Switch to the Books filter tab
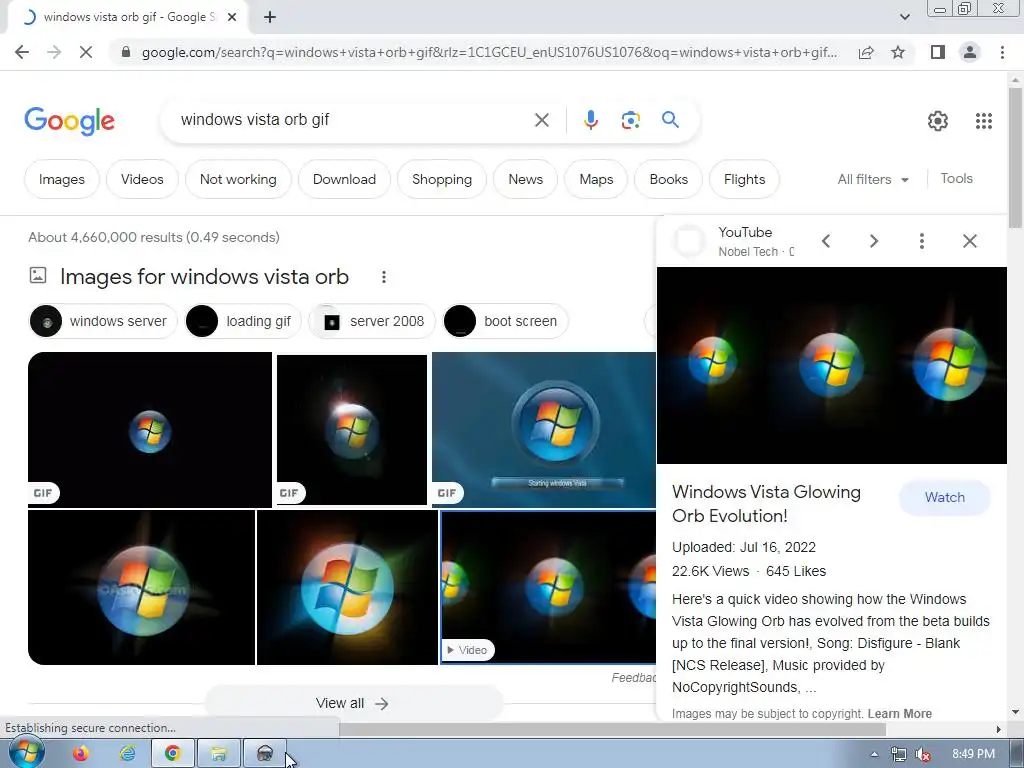Viewport: 1024px width, 768px height. 668,179
